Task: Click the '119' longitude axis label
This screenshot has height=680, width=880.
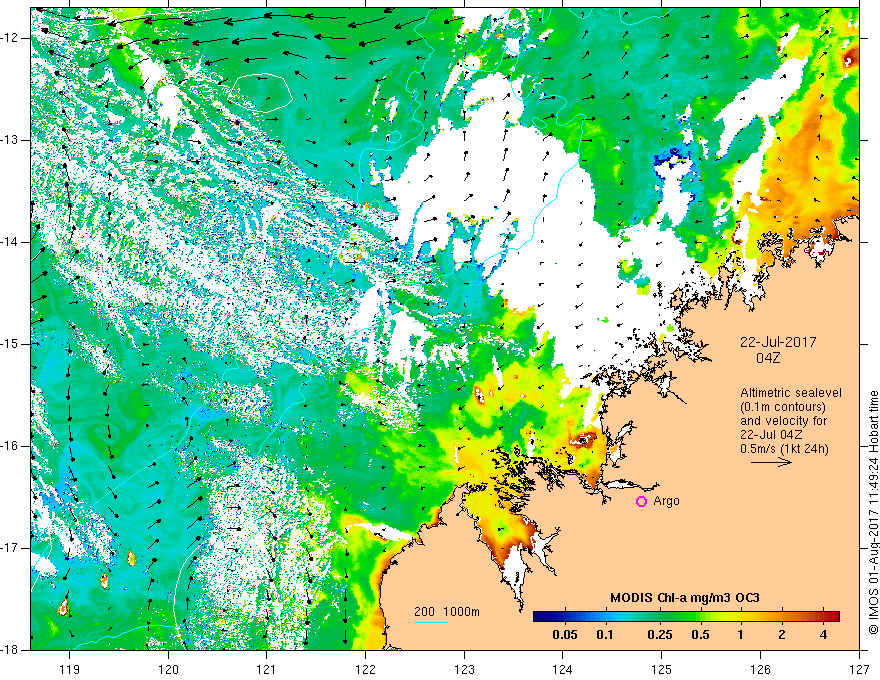Action: [70, 669]
